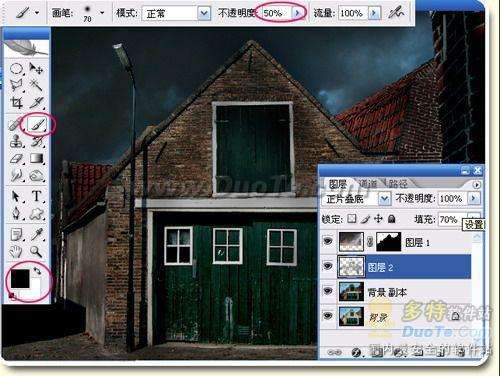The width and height of the screenshot is (500, 376).
Task: Toggle the mask link on 图层 1
Action: [370, 242]
